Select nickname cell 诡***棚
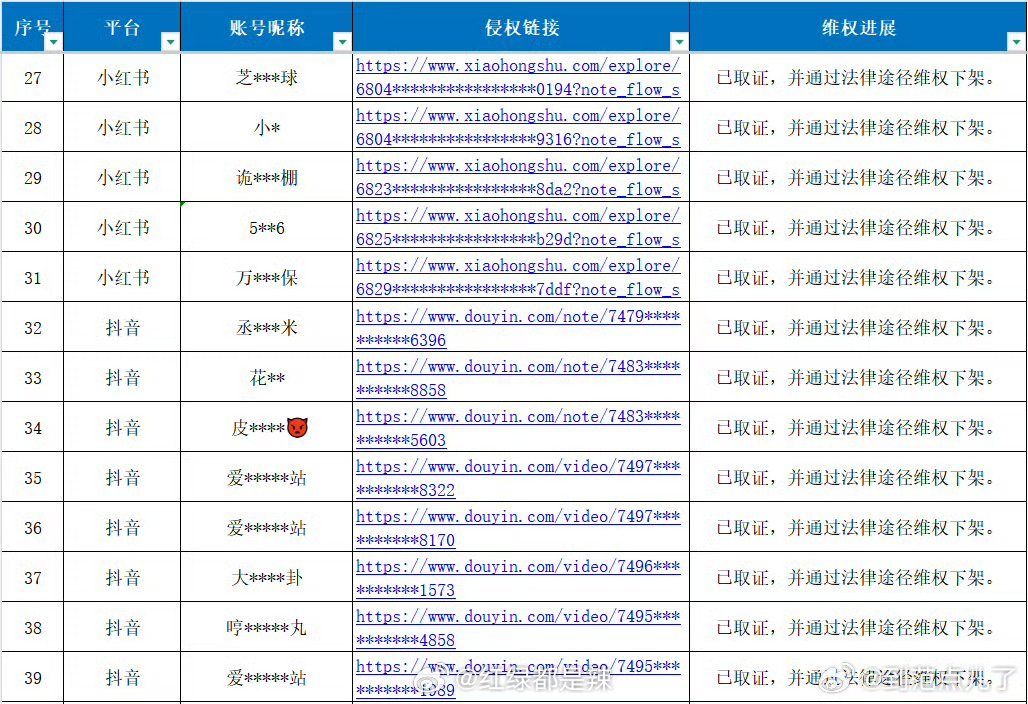1028x704 pixels. (x=266, y=178)
